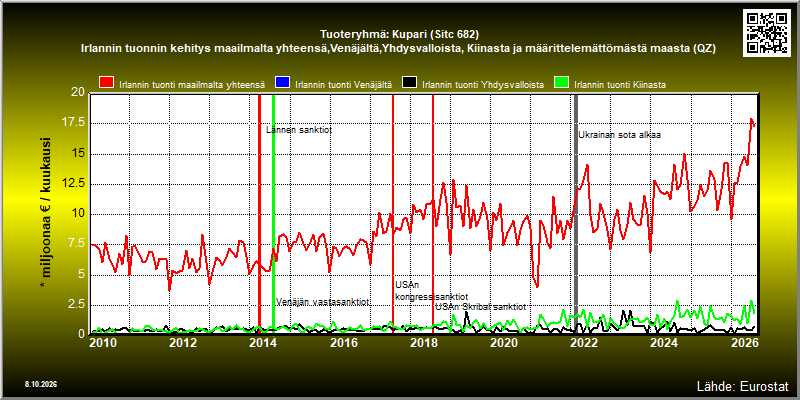Select legend label 'Irlannin tuonti Yhdysvalloista'
The image size is (800, 400).
click(x=483, y=85)
